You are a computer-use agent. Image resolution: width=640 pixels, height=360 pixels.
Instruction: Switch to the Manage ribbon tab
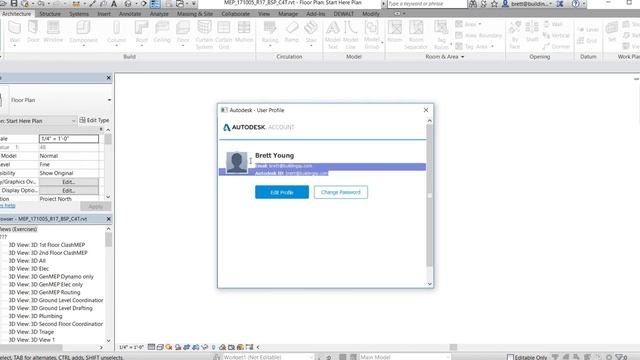tap(288, 13)
